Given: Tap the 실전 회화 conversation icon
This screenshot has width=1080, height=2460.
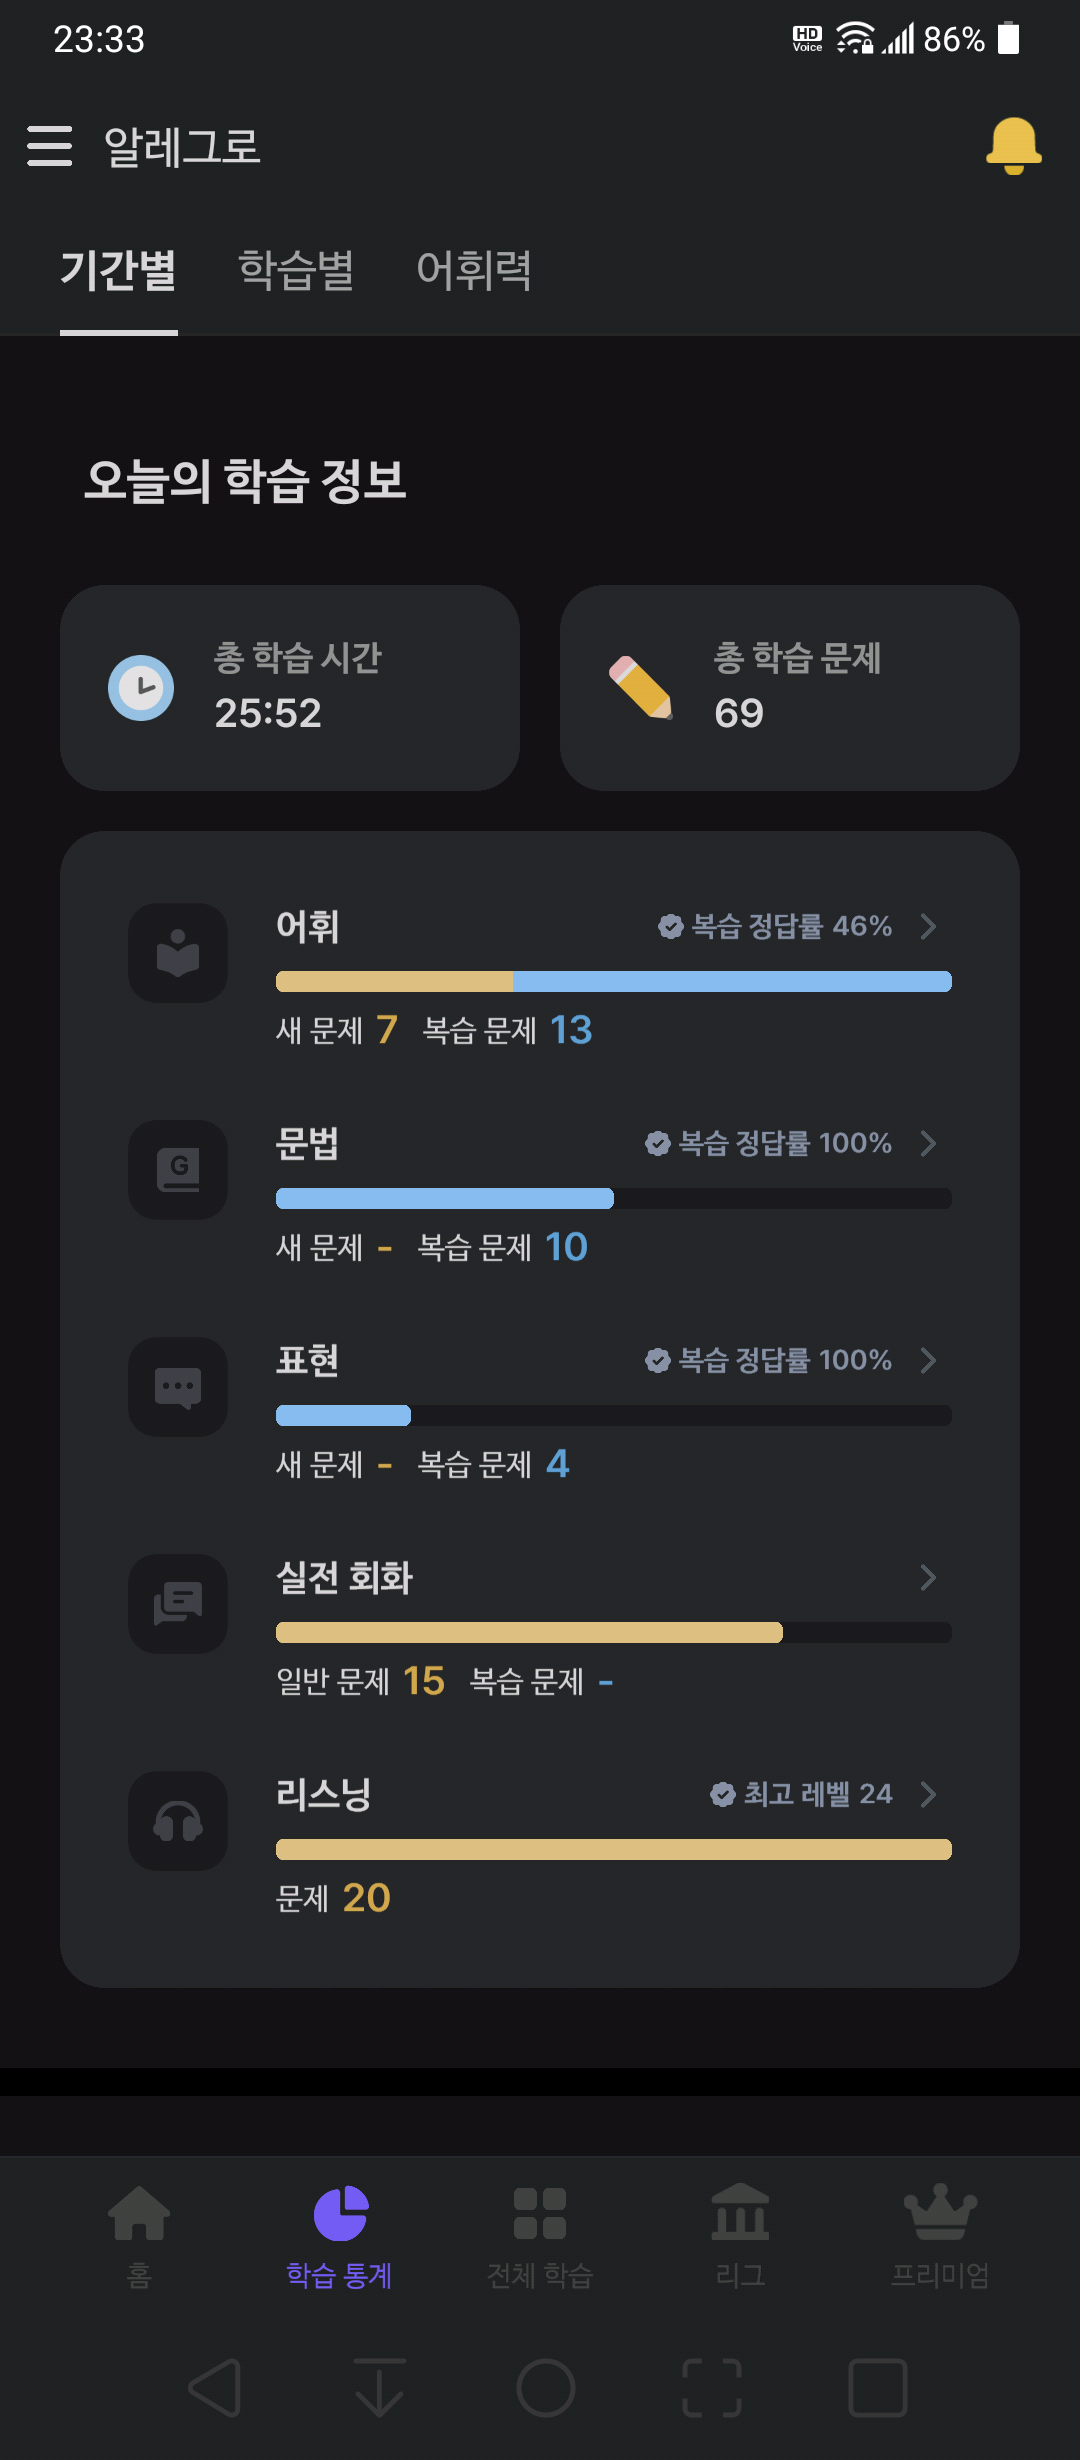Looking at the screenshot, I should tap(178, 1604).
